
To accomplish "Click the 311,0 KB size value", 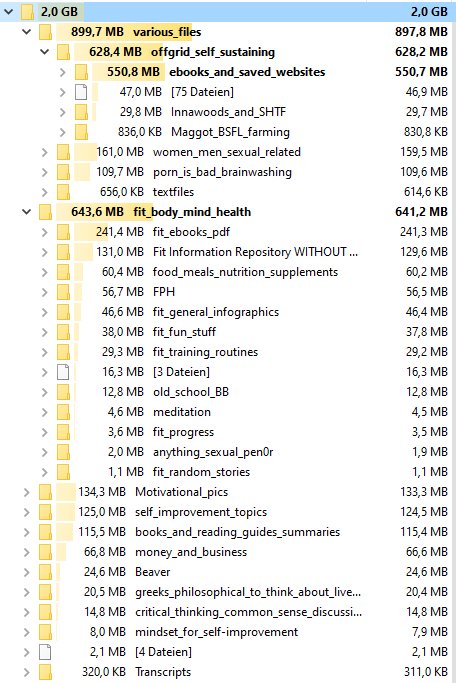I will pyautogui.click(x=426, y=672).
